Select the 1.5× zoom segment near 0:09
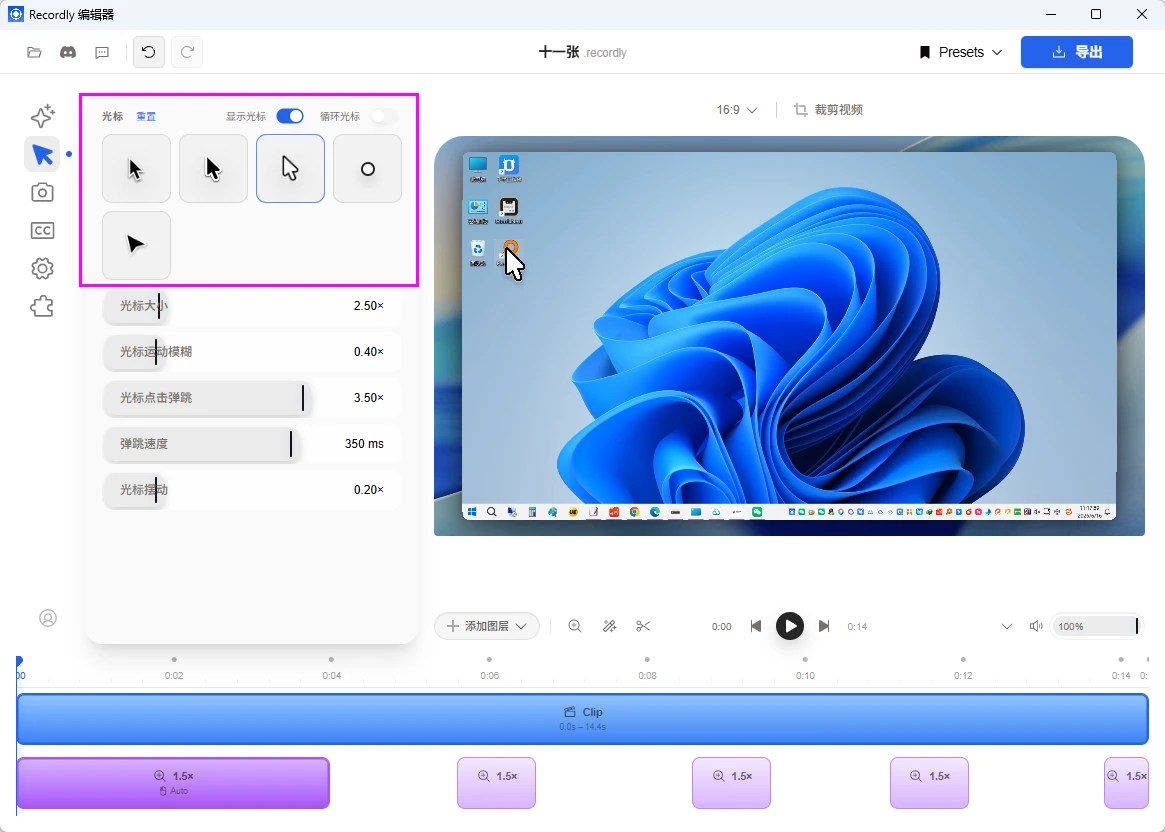Image resolution: width=1165 pixels, height=832 pixels. 731,783
